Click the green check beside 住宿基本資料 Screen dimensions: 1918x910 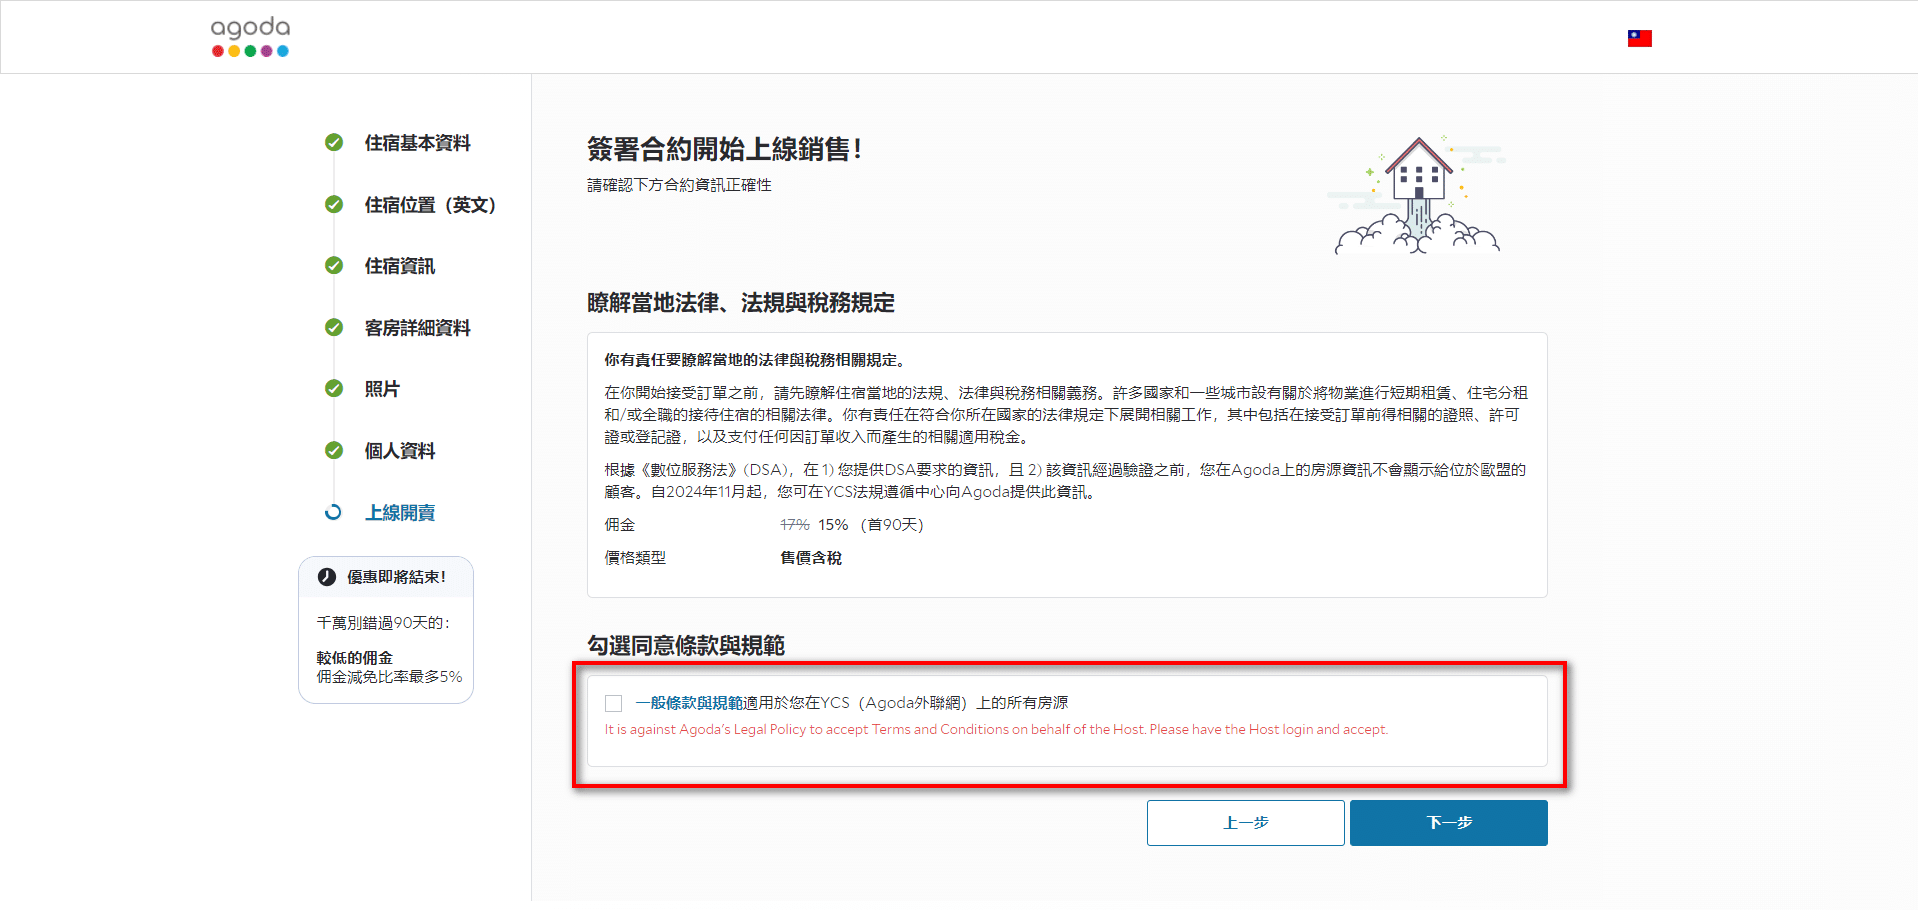[x=334, y=142]
